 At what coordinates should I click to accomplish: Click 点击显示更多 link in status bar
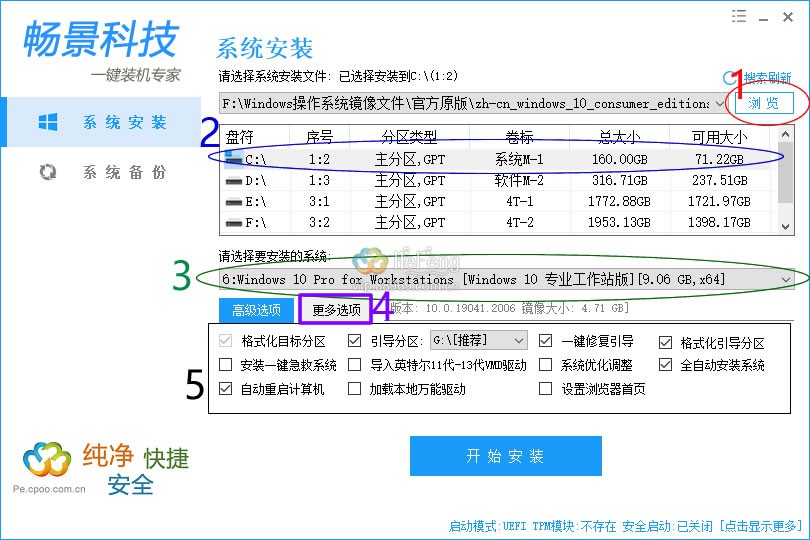click(762, 526)
